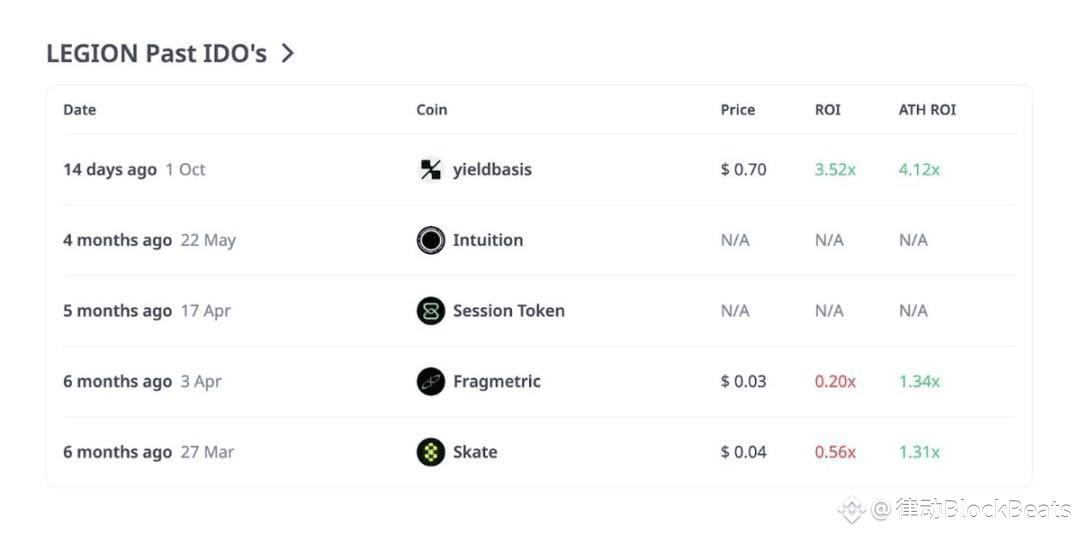Image resolution: width=1079 pixels, height=535 pixels.
Task: Sort by the ROI column header
Action: pos(828,110)
